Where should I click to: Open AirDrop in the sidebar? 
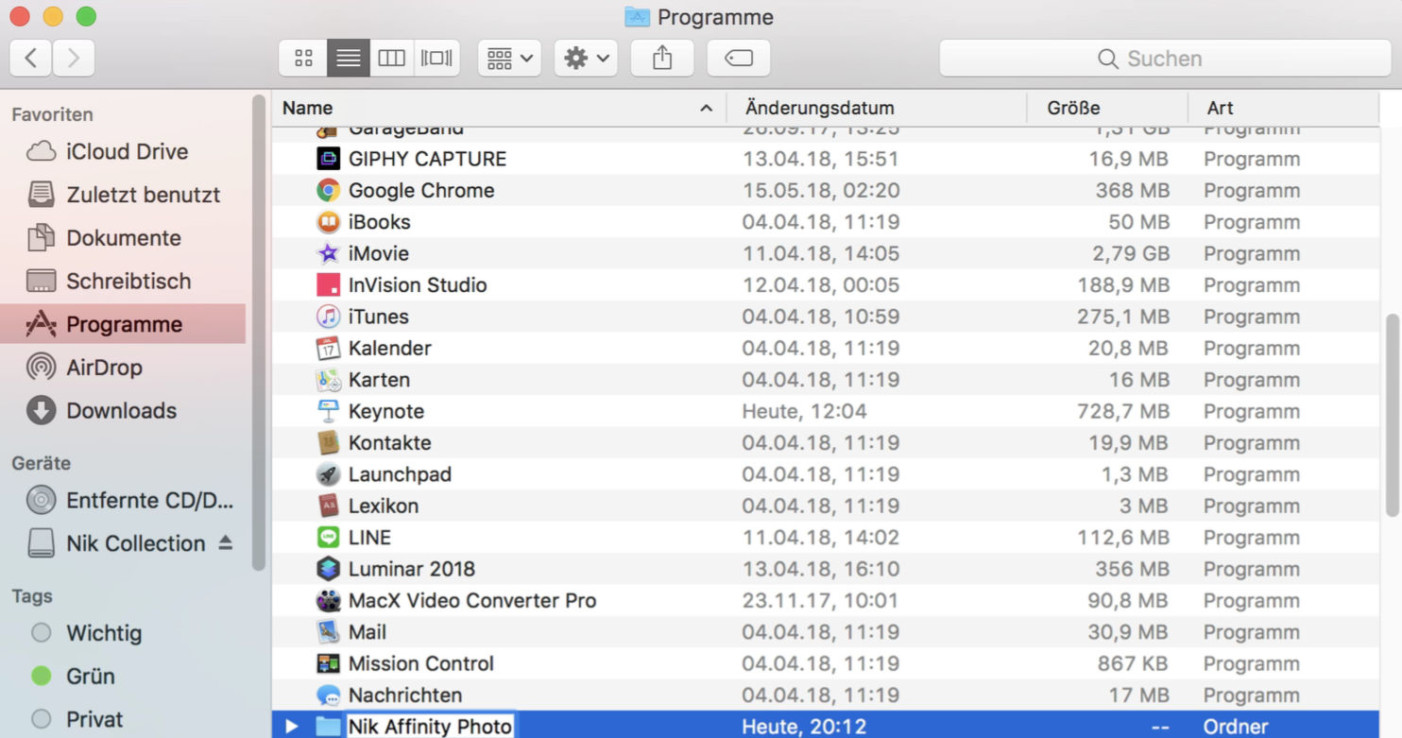[123, 367]
